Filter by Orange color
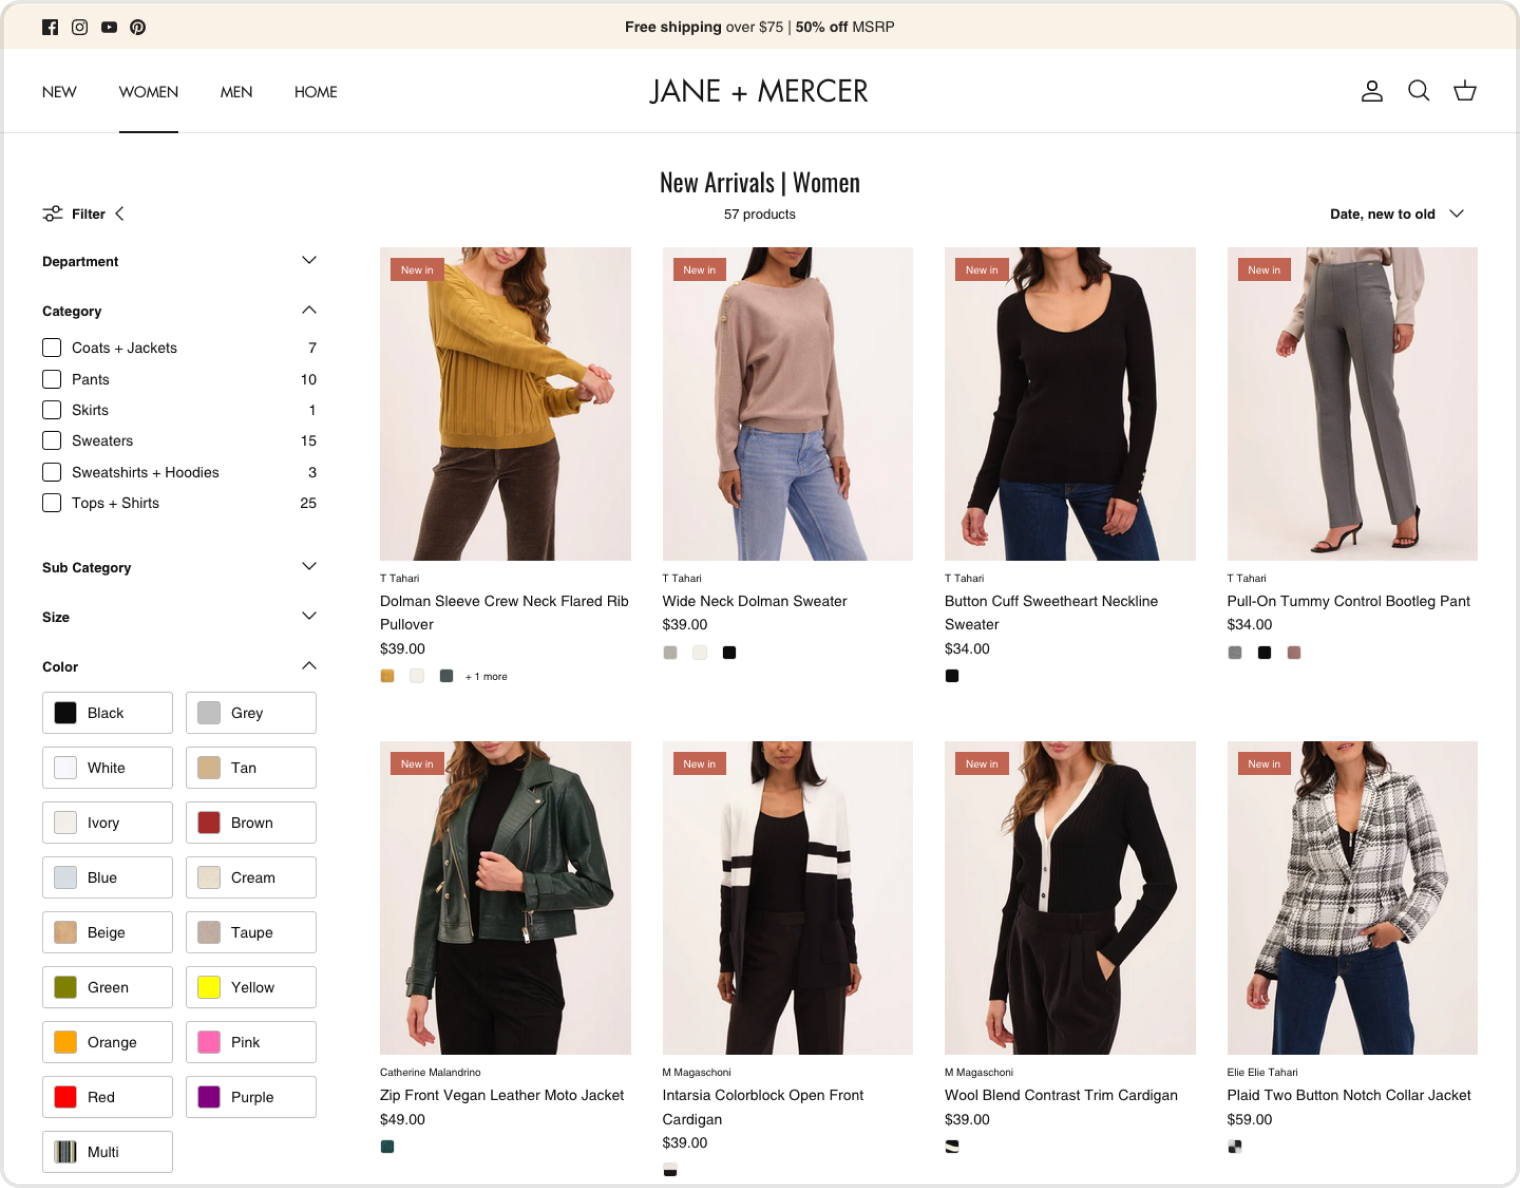The height and width of the screenshot is (1188, 1520). point(107,1042)
